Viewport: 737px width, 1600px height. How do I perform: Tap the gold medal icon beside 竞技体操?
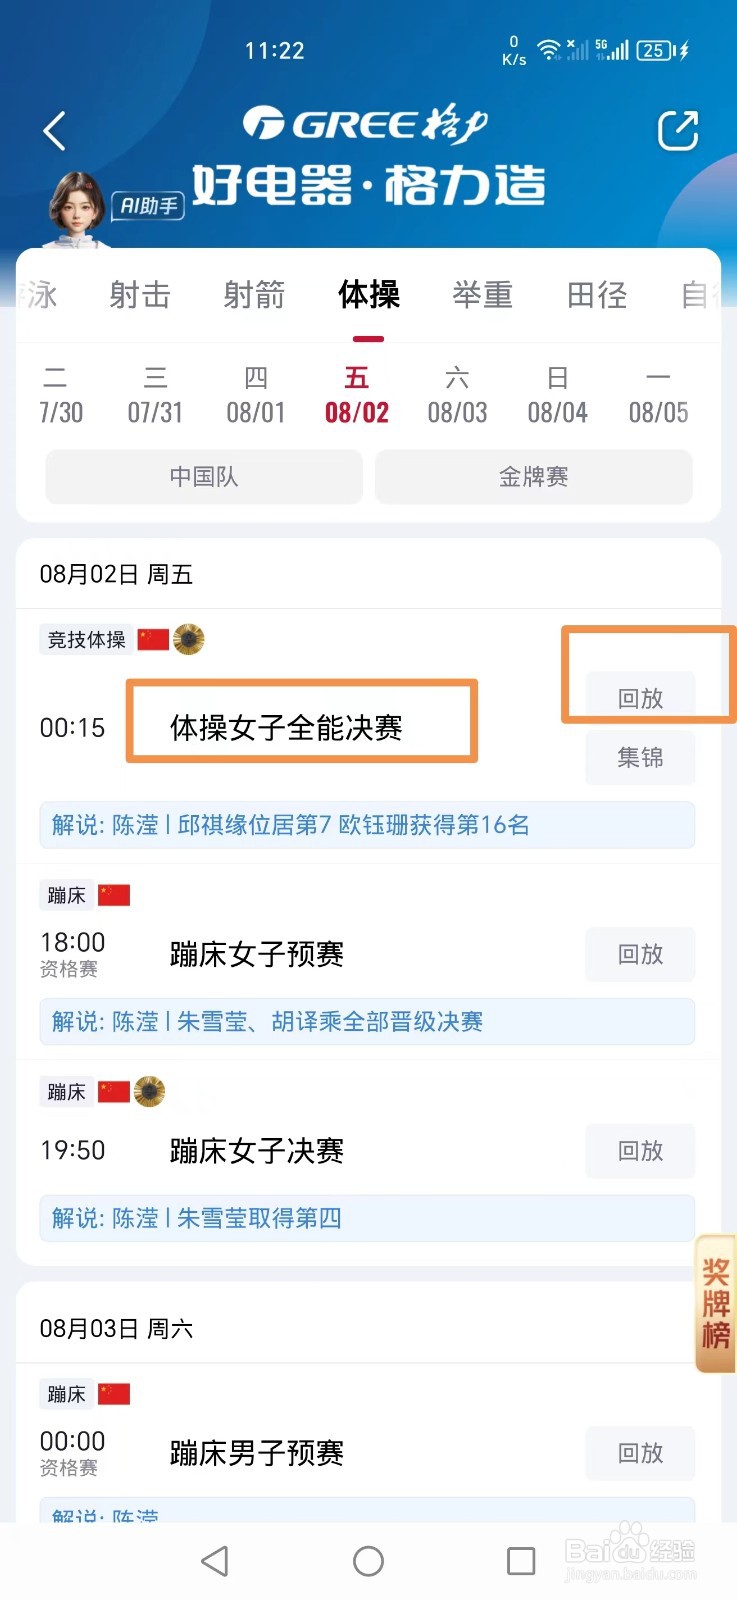188,639
